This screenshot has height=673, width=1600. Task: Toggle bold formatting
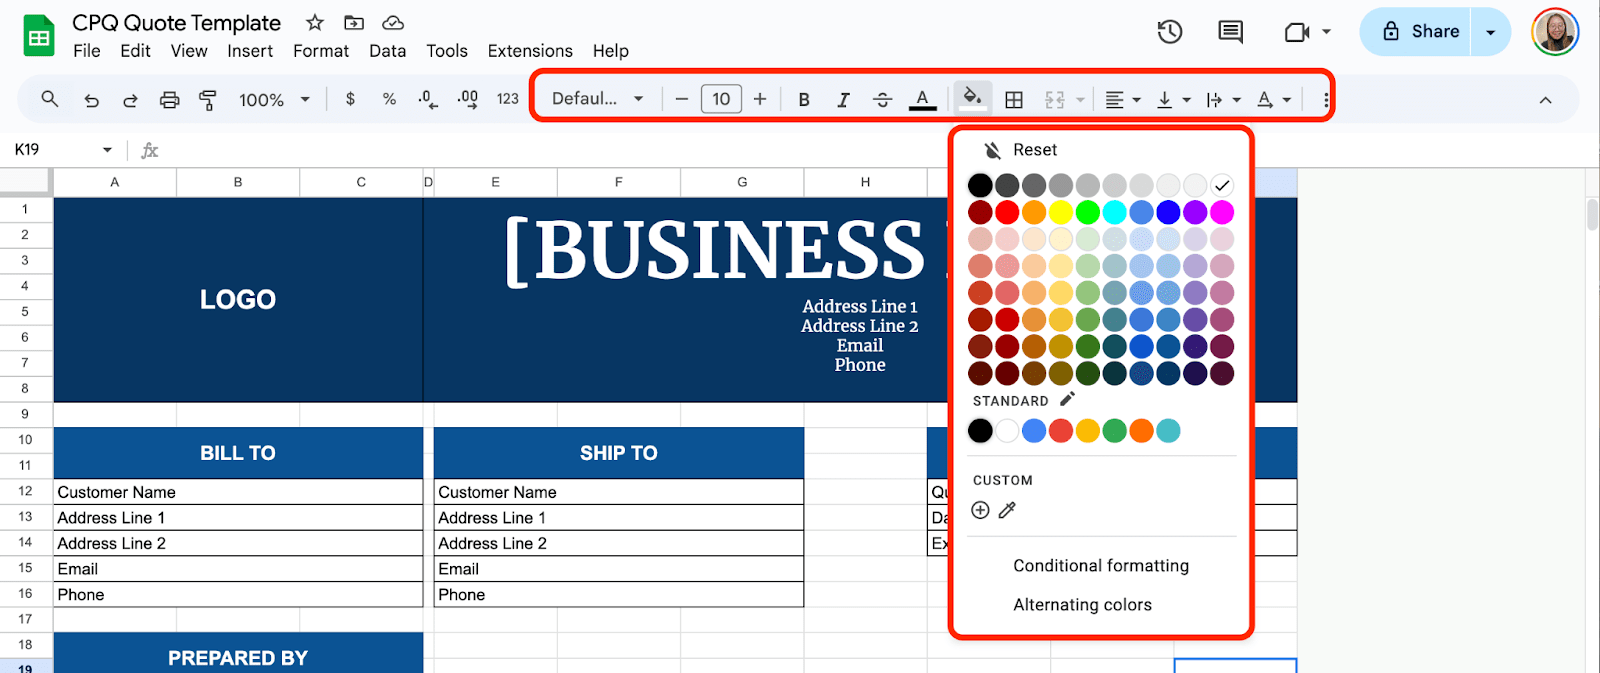coord(804,99)
